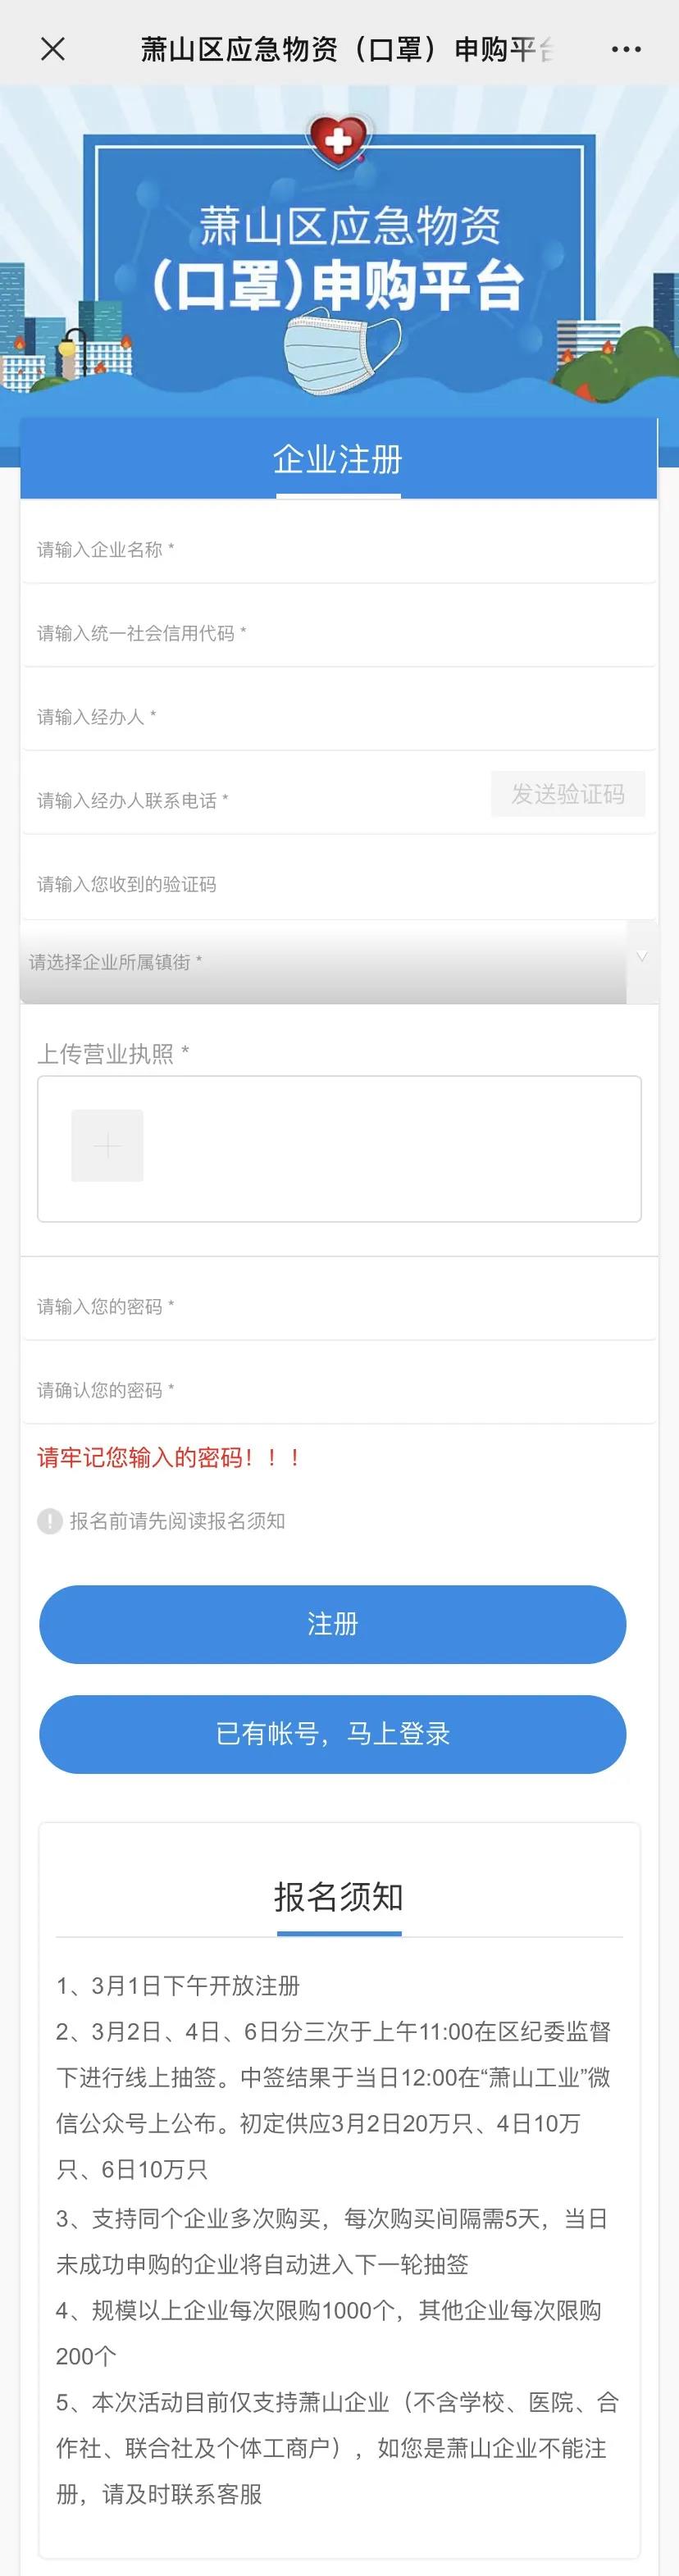Click the 请输入您收到的验证码 field

[x=338, y=885]
